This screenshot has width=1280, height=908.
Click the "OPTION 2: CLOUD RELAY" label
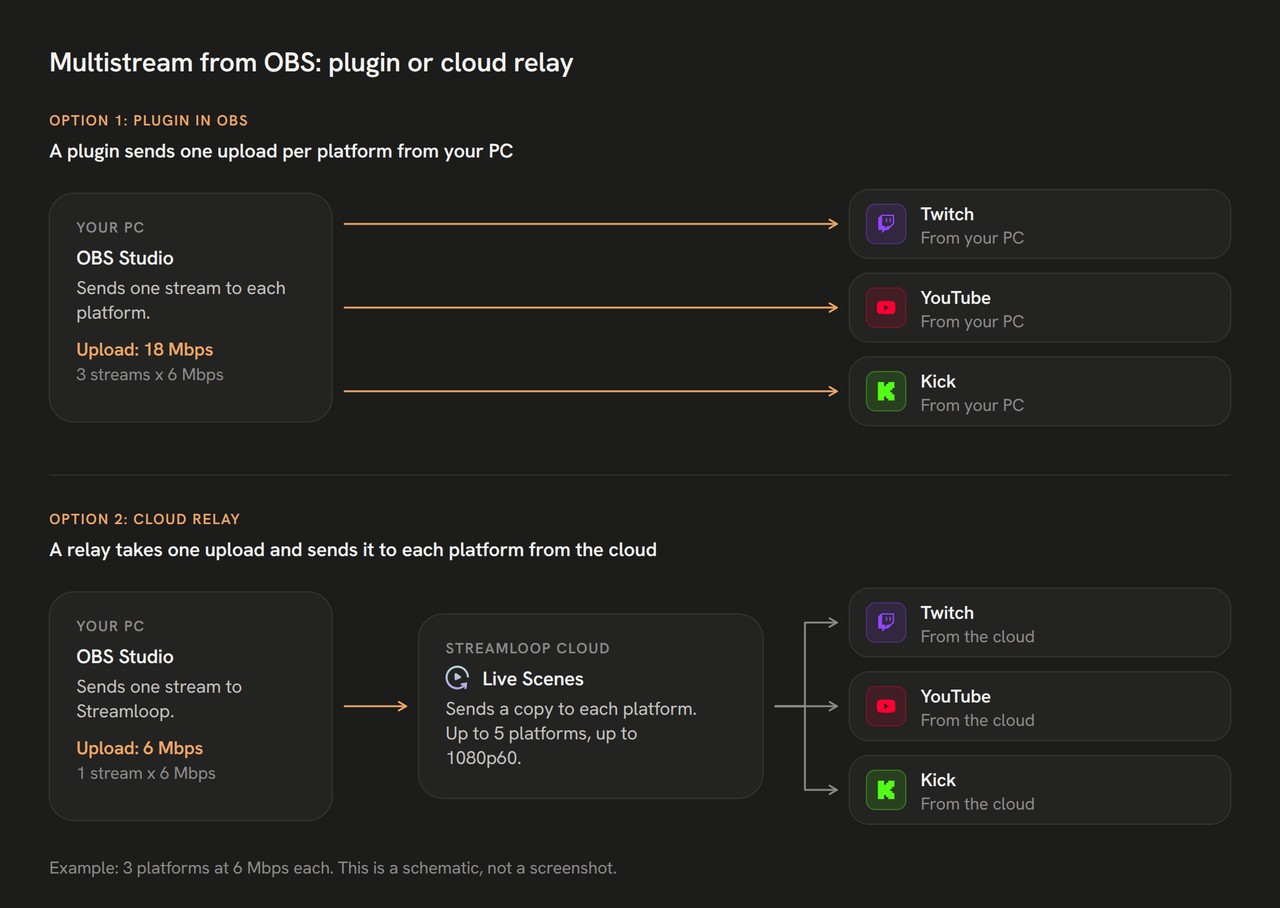point(145,519)
